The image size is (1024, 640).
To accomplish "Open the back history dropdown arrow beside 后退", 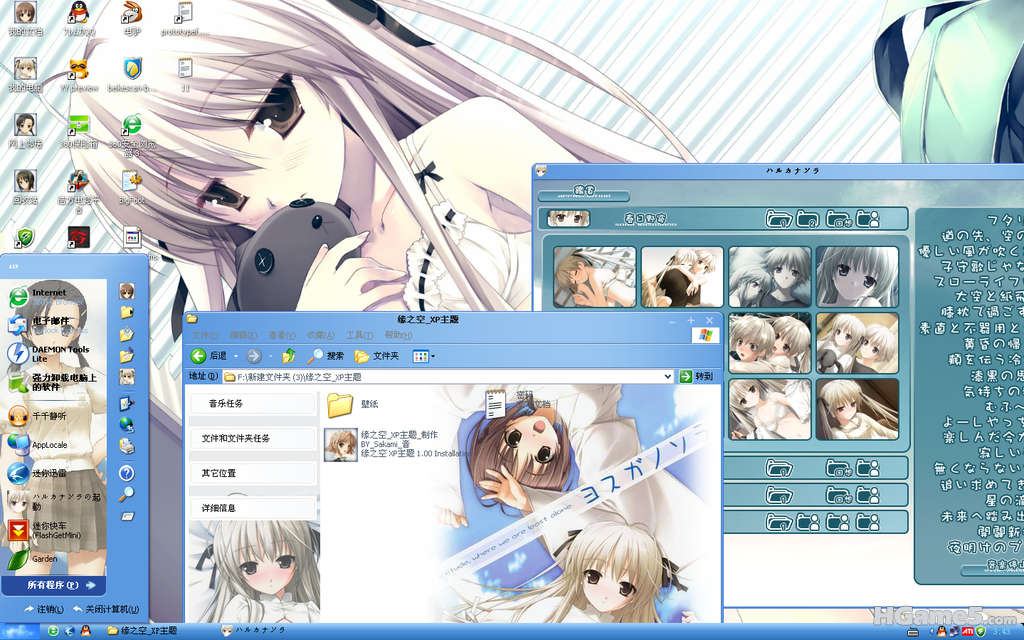I will pyautogui.click(x=236, y=356).
